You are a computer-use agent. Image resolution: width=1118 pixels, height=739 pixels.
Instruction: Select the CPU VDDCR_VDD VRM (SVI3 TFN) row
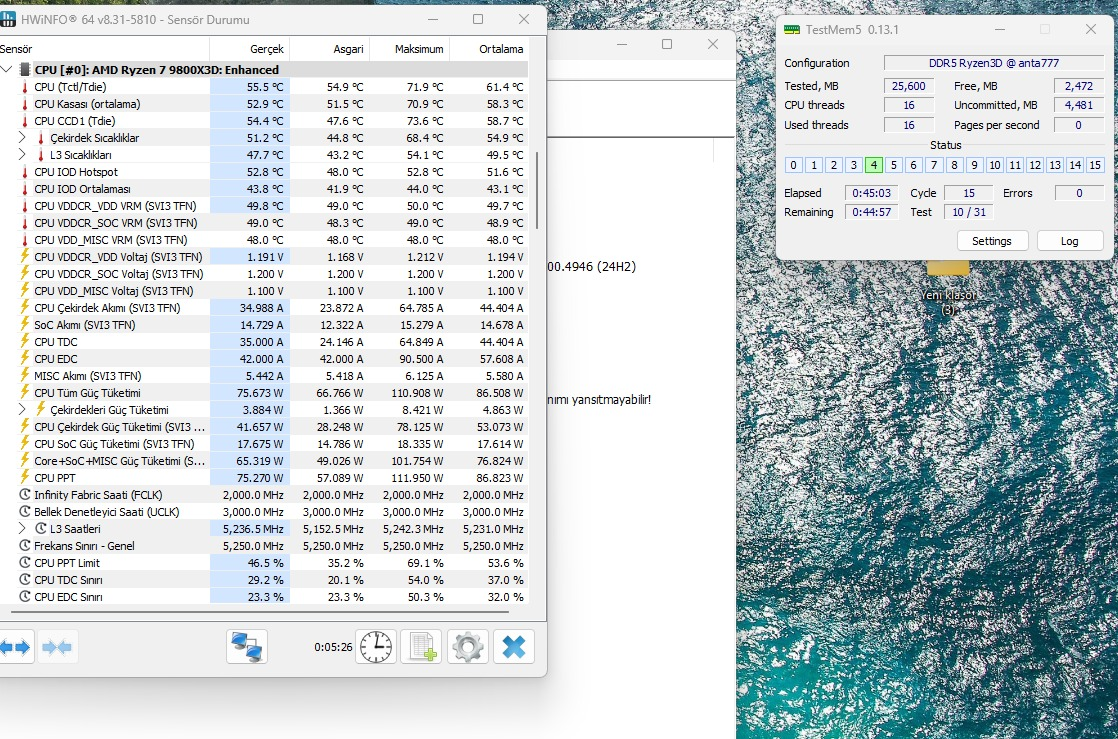(264, 205)
